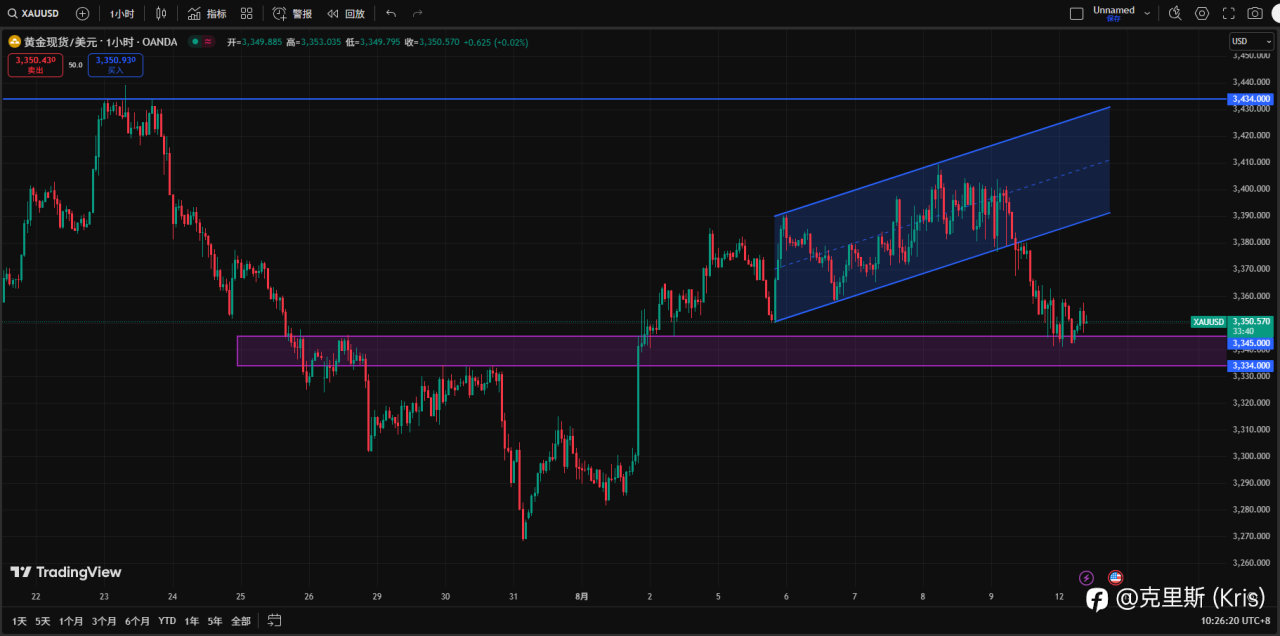
Task: Expand the Unnamed layout dropdown arrow
Action: click(x=1147, y=13)
